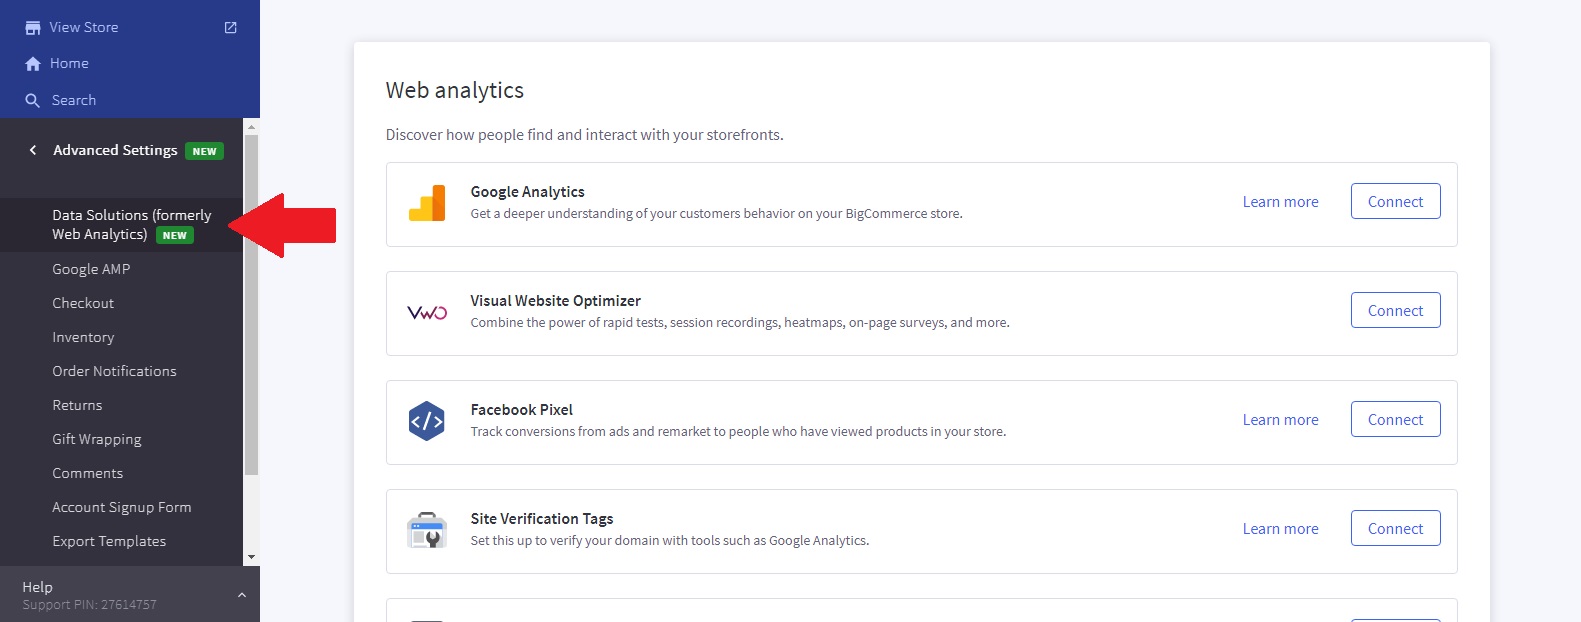Viewport: 1581px width, 622px height.
Task: Connect Visual Website Optimizer
Action: (1395, 310)
